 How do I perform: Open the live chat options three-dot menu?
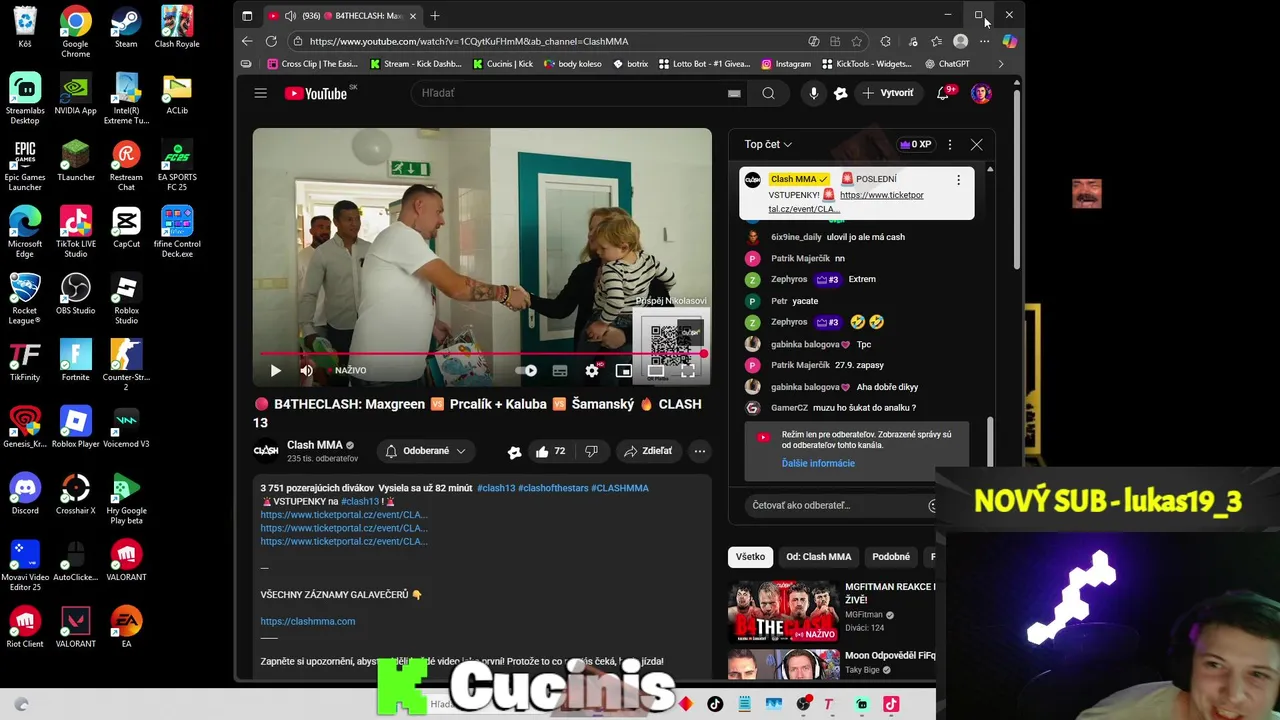point(950,144)
